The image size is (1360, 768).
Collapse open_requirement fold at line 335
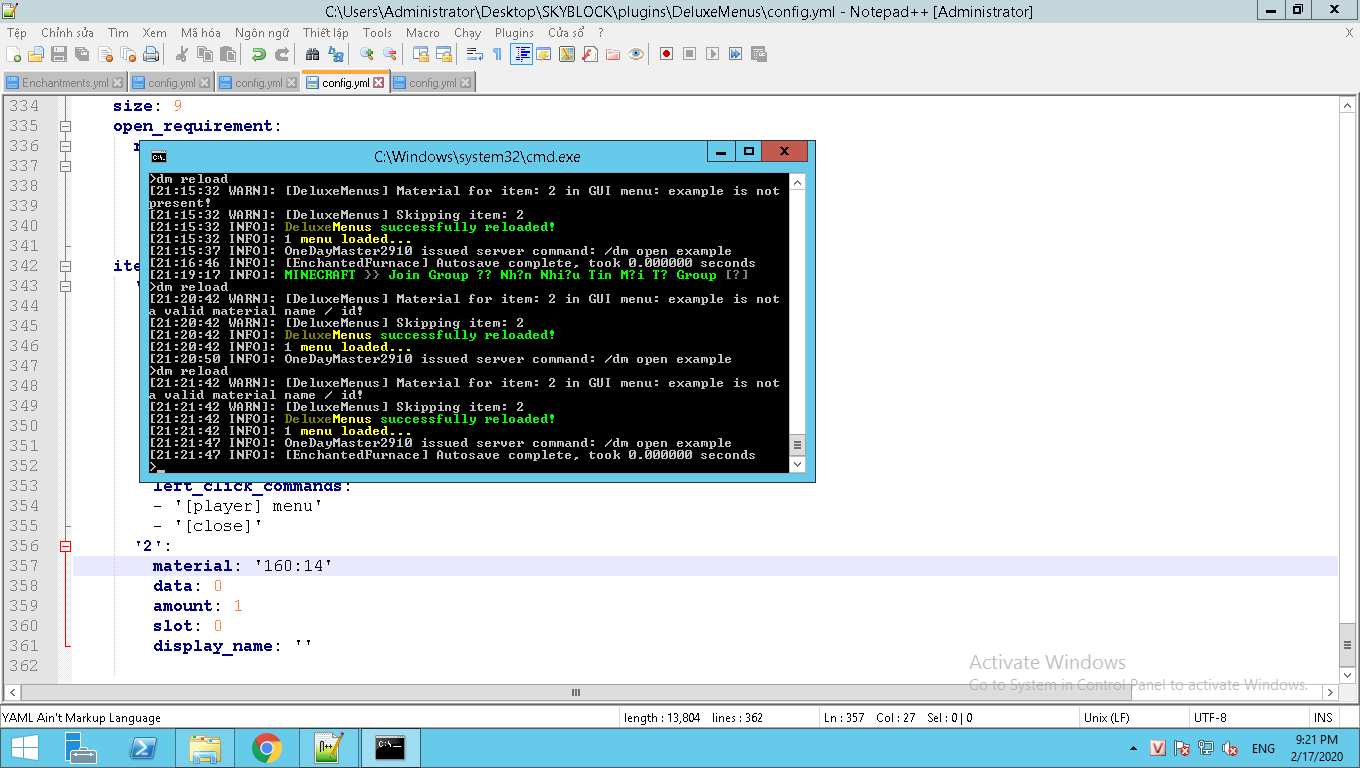click(66, 126)
